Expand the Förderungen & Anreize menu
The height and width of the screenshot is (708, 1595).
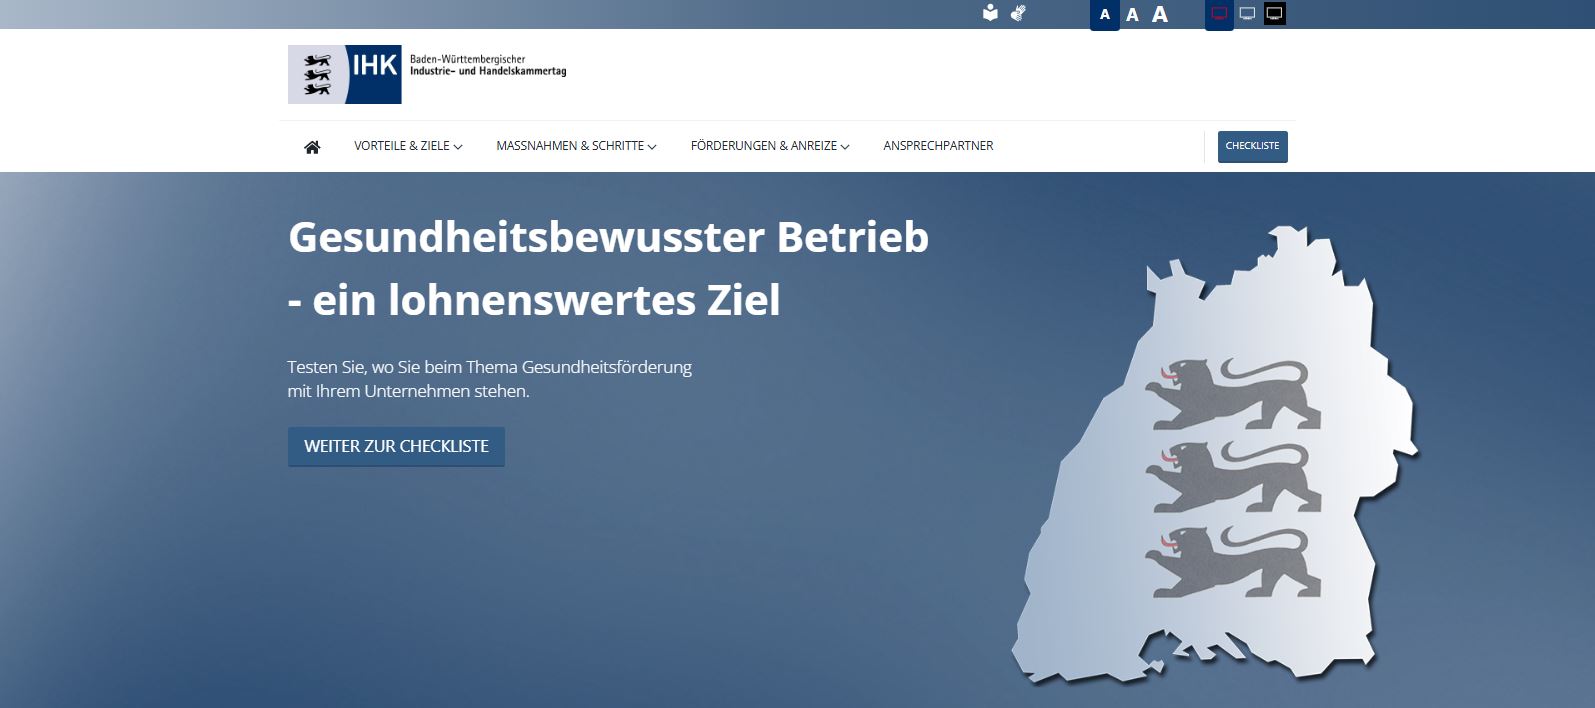click(769, 146)
